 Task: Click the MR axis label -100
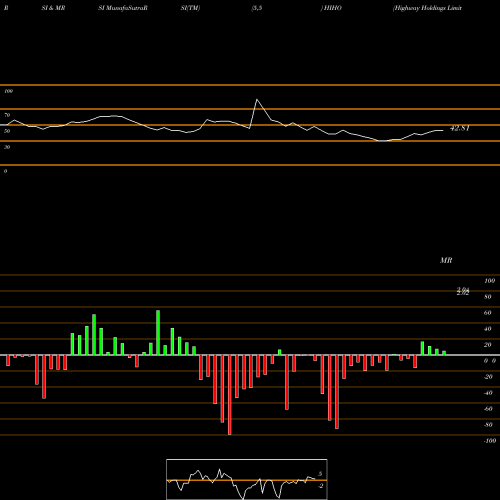[490, 441]
